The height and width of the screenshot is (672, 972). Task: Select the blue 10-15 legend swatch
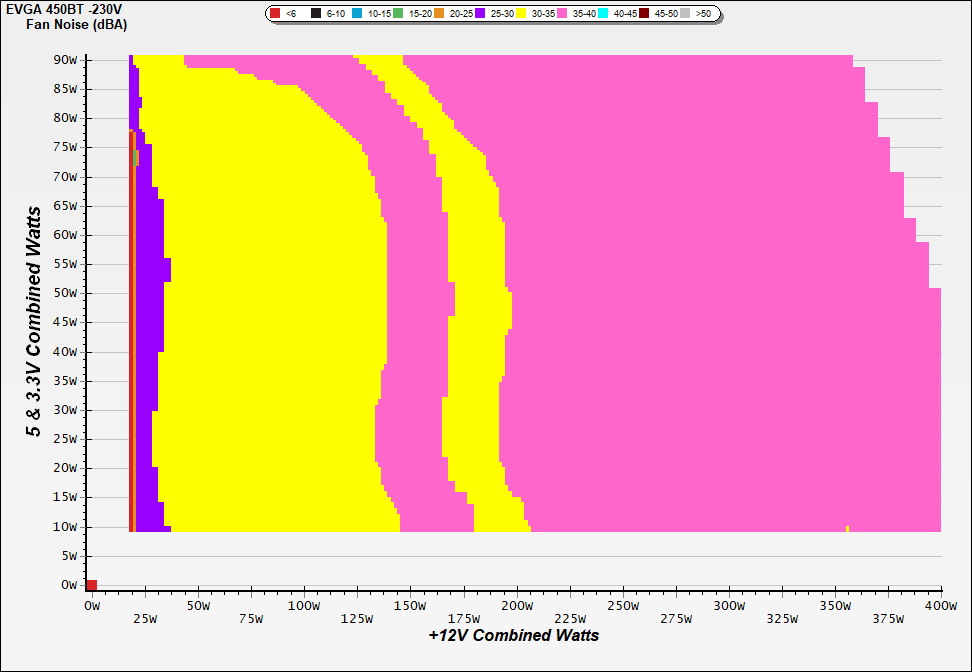358,14
